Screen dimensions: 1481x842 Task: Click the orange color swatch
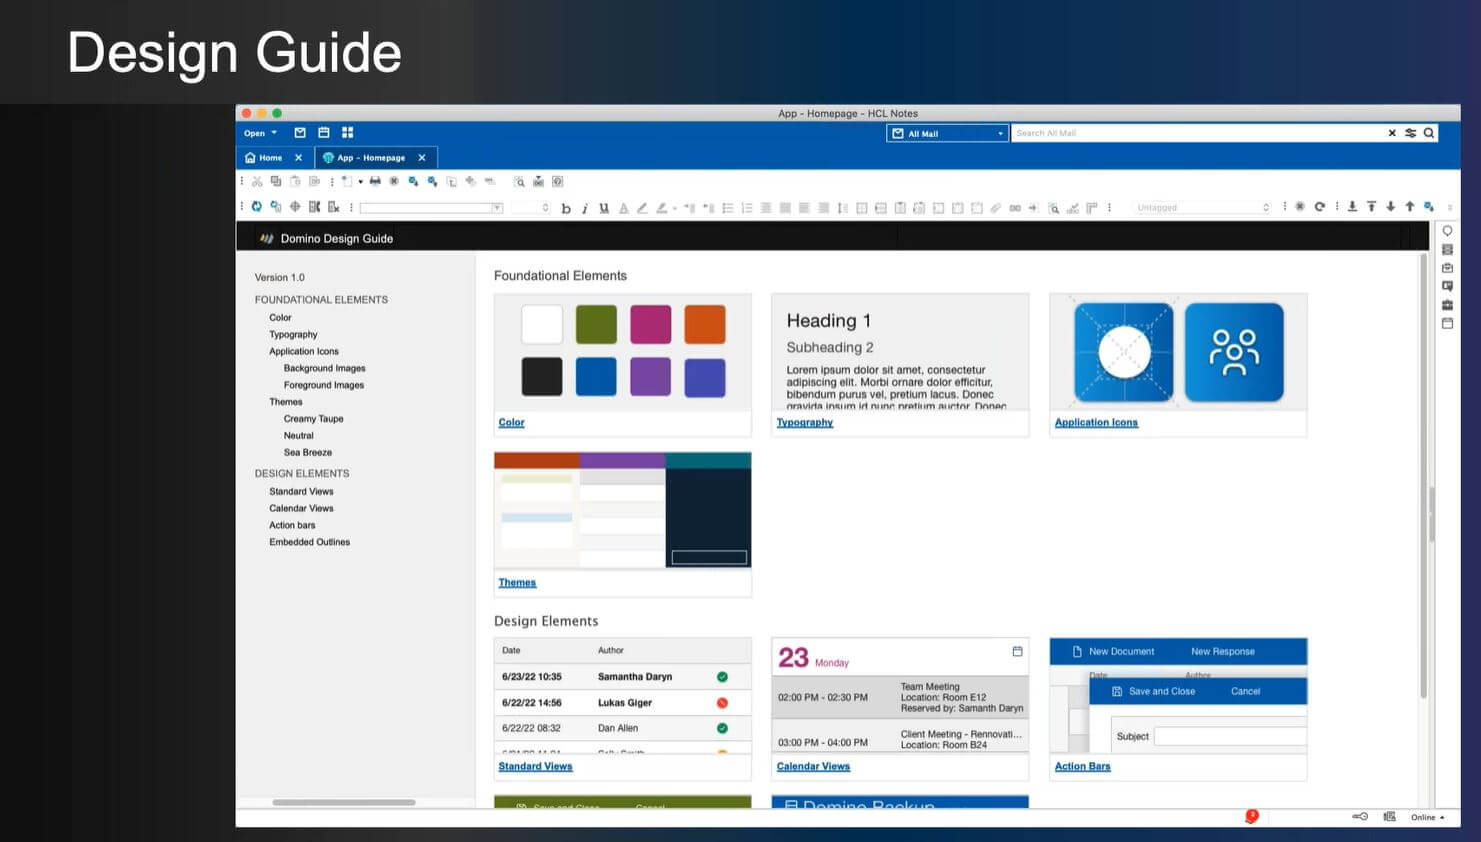pyautogui.click(x=705, y=324)
